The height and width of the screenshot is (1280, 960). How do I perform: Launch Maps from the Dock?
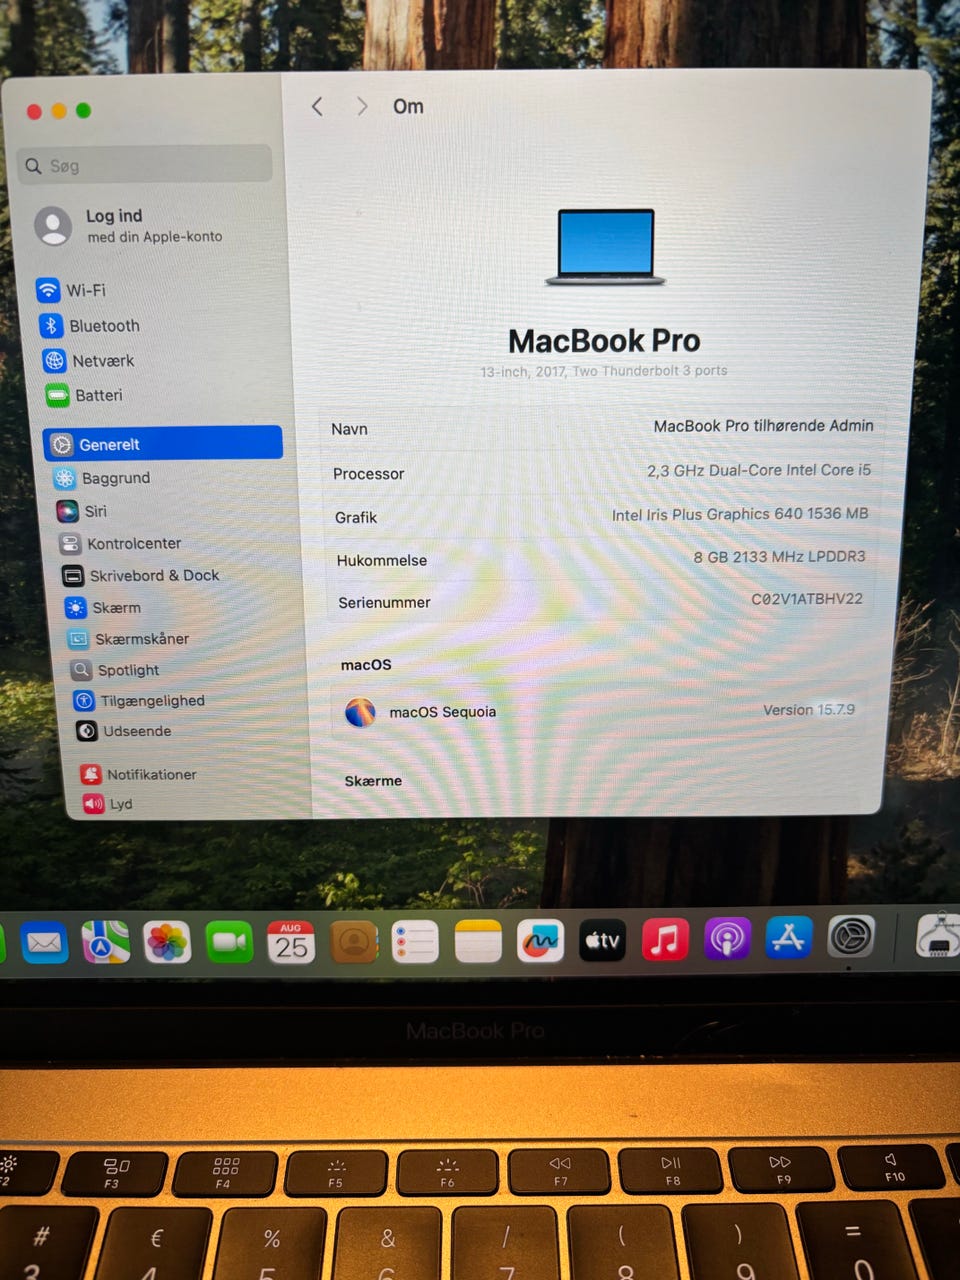[106, 942]
